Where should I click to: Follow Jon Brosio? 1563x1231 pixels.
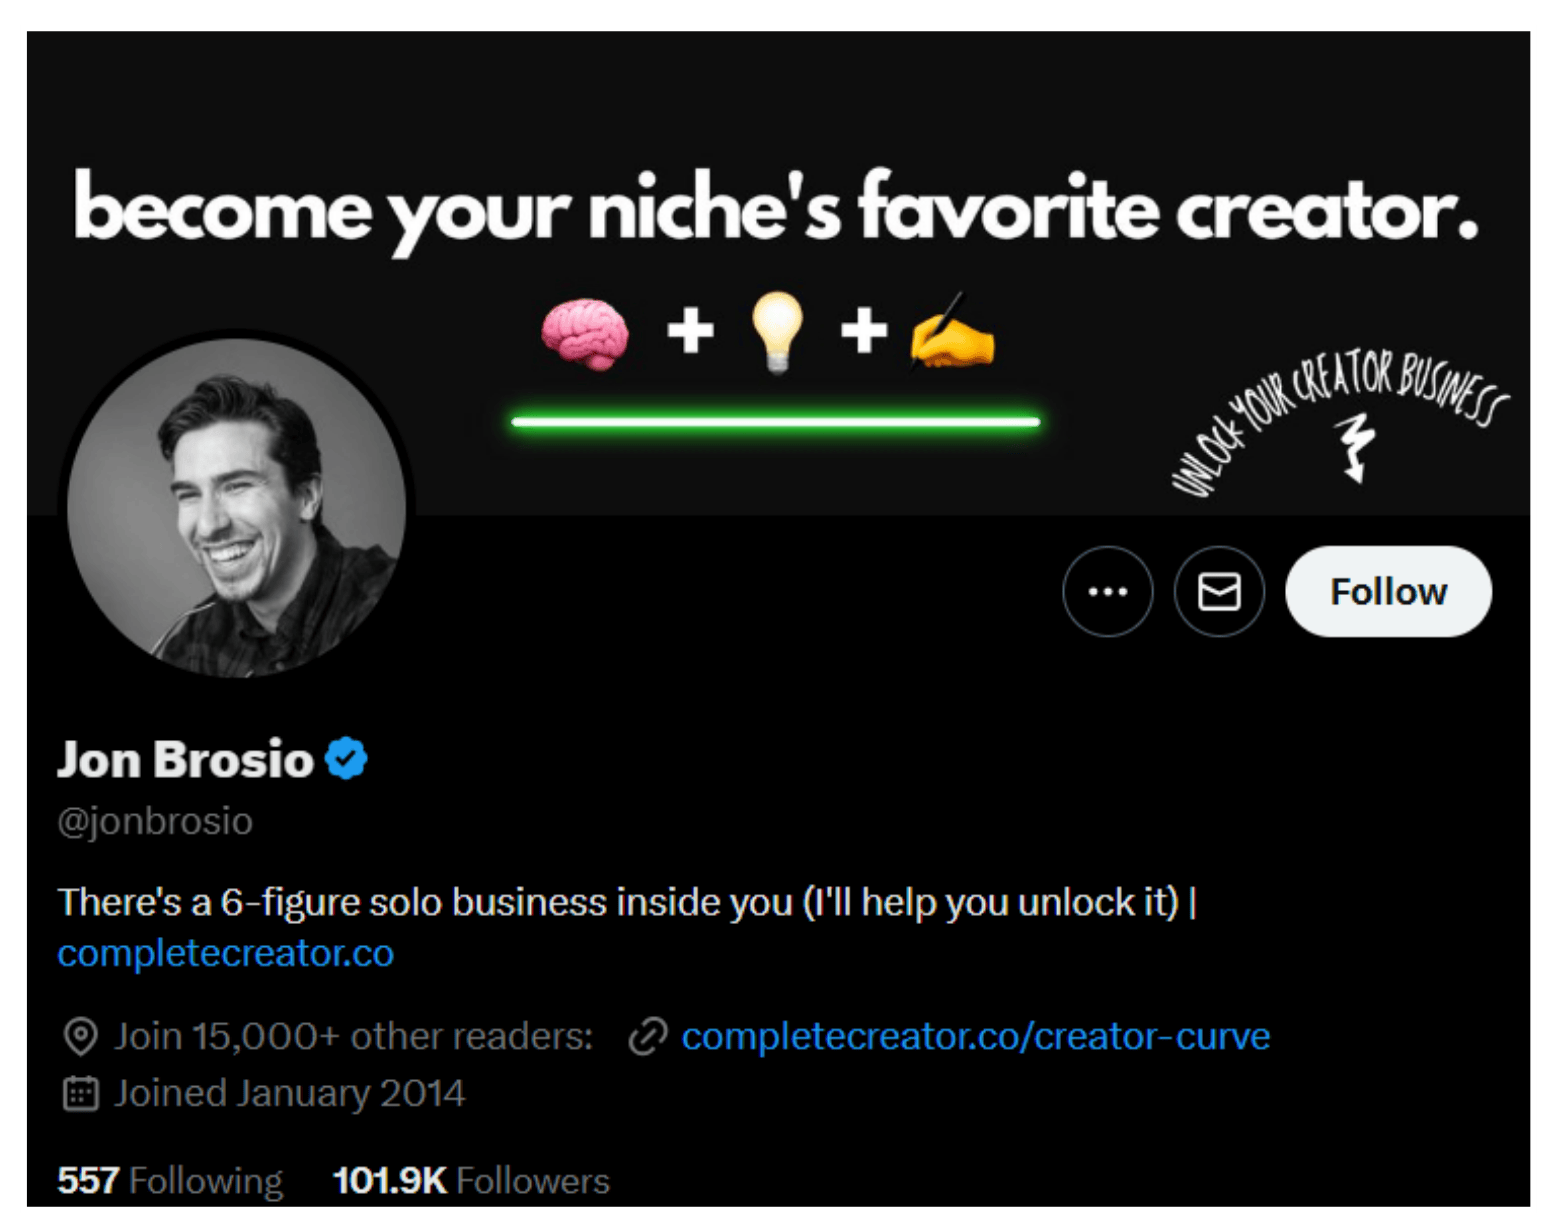(x=1388, y=591)
